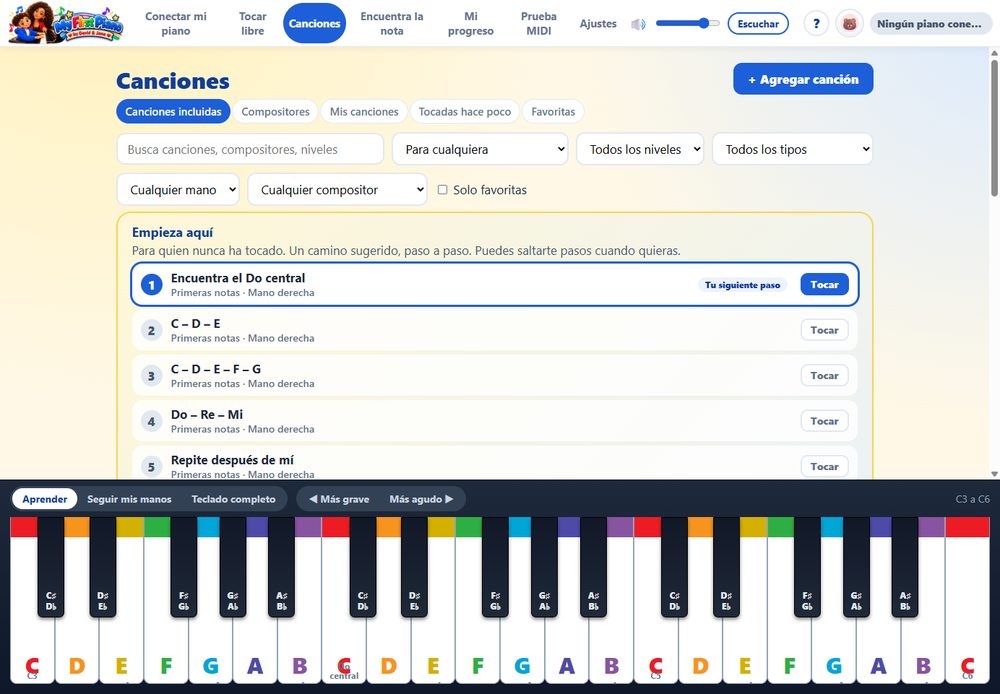Play the leftmost yellow E key
Viewport: 1000px width, 694px height.
[x=121, y=644]
